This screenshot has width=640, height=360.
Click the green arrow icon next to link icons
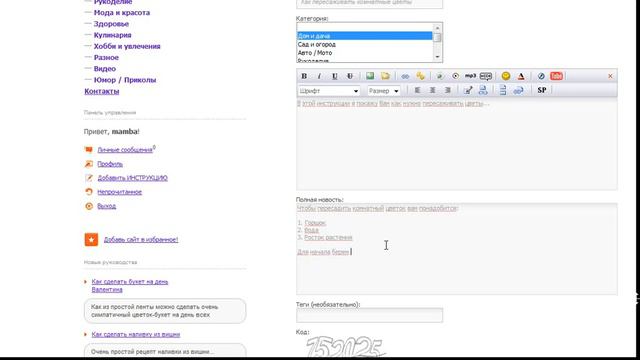pos(440,76)
